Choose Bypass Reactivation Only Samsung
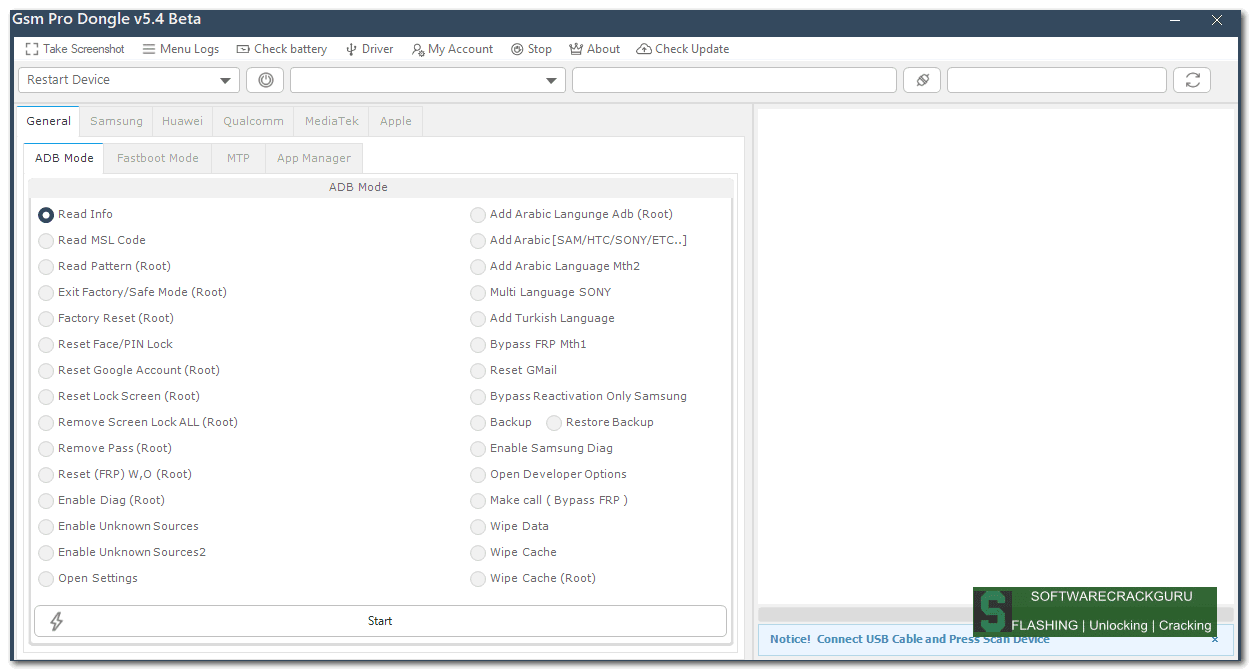This screenshot has height=672, width=1252. pos(579,396)
